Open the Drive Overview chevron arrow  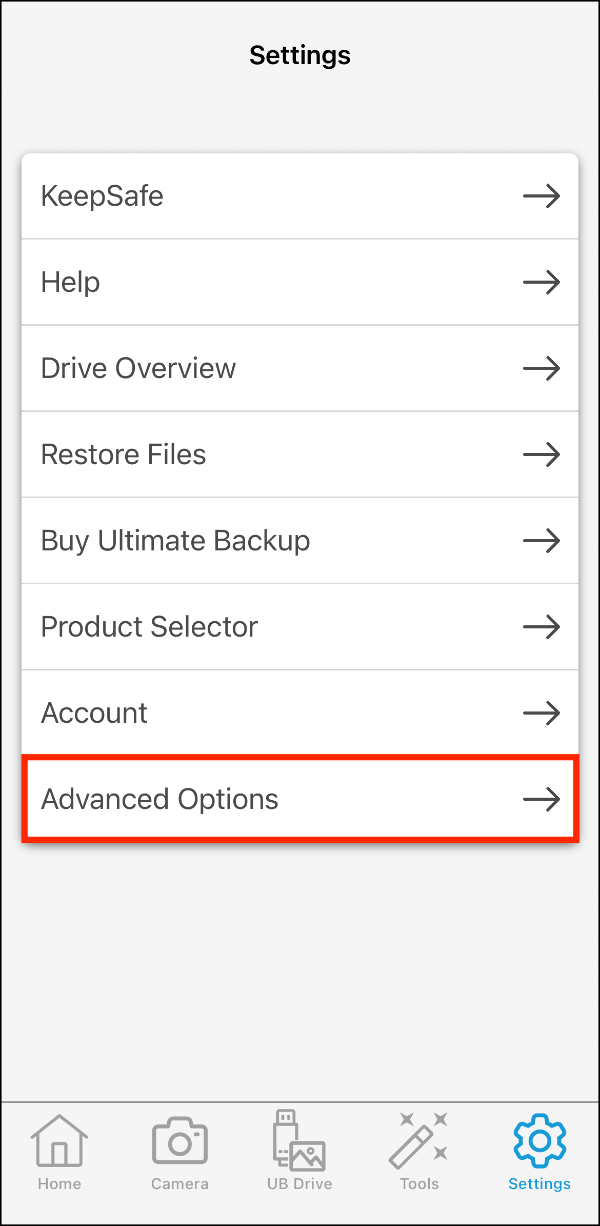(541, 368)
